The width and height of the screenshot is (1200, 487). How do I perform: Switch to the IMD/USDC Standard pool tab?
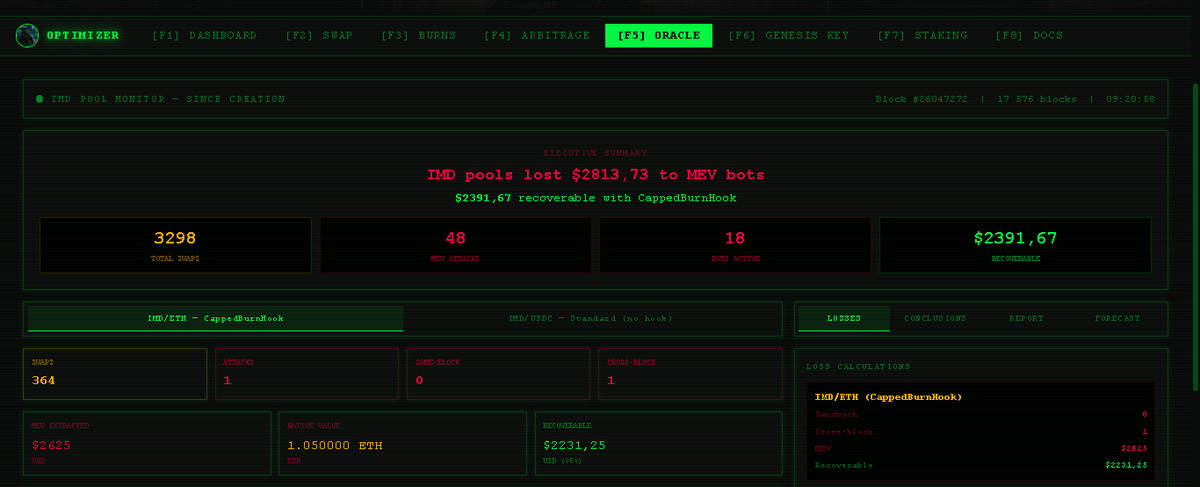click(x=590, y=318)
